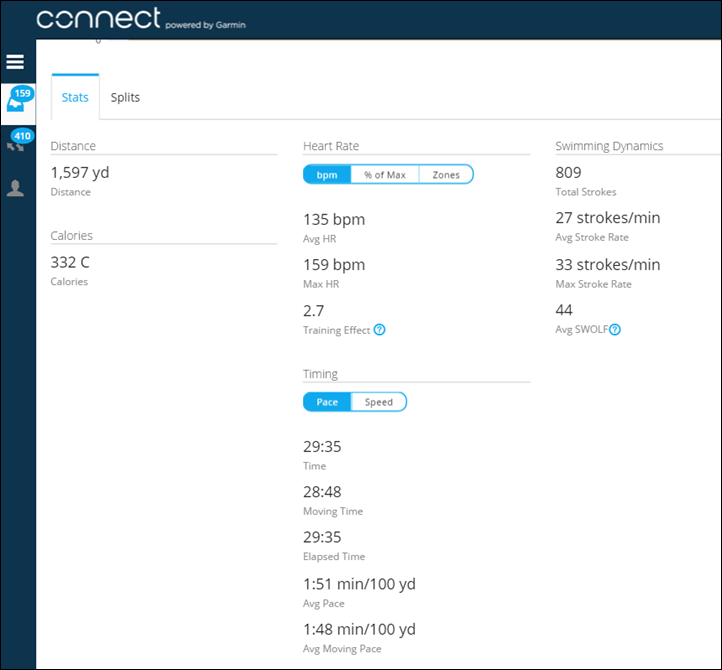Switch to the Stats tab
722x670 pixels.
click(75, 97)
